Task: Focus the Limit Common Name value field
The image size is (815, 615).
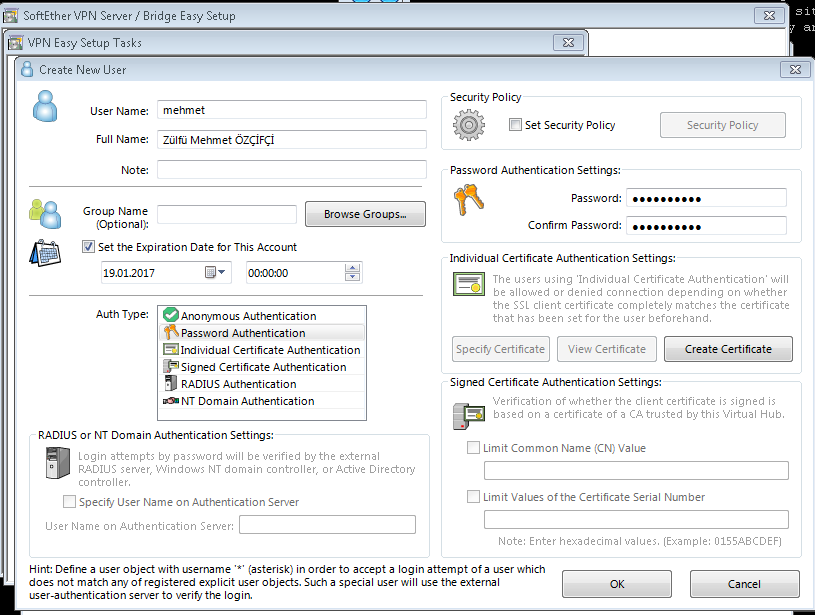Action: click(636, 470)
